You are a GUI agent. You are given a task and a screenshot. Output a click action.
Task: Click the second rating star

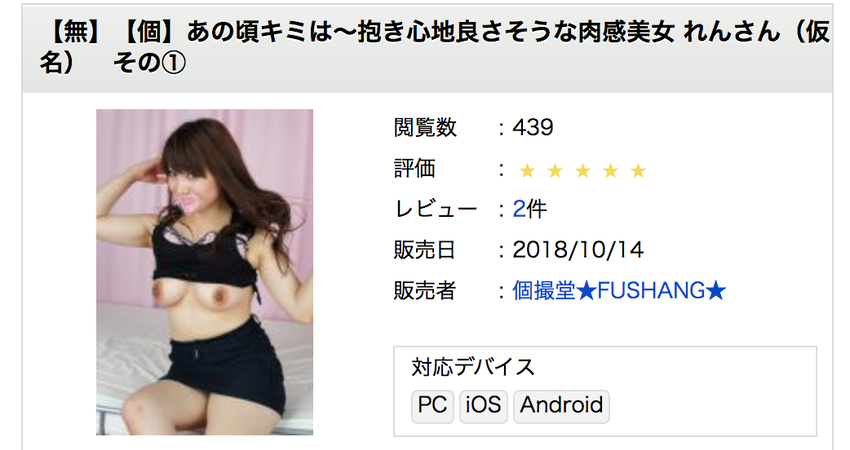coord(555,171)
